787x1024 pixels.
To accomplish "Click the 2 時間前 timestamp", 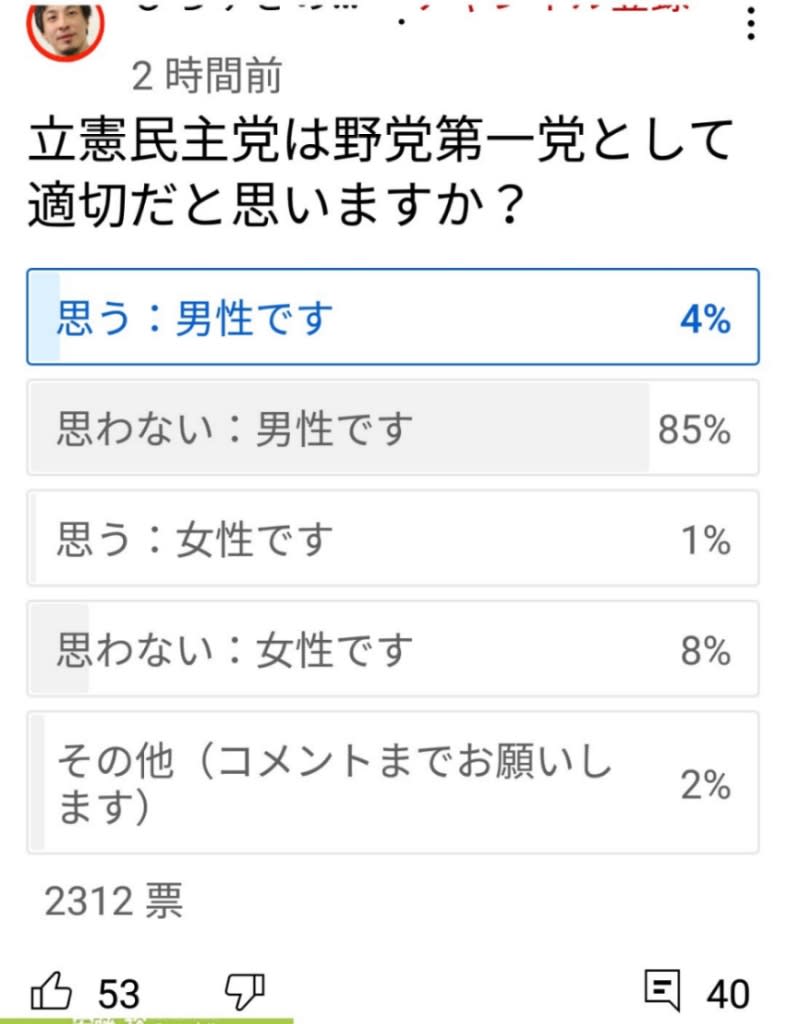I will [x=207, y=76].
